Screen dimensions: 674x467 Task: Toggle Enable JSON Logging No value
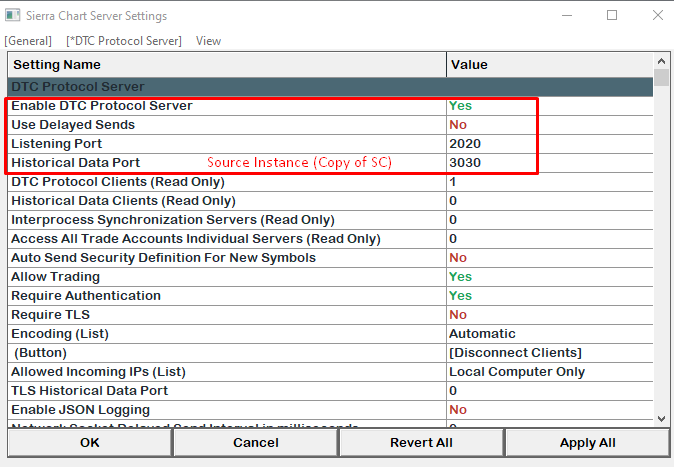(458, 409)
